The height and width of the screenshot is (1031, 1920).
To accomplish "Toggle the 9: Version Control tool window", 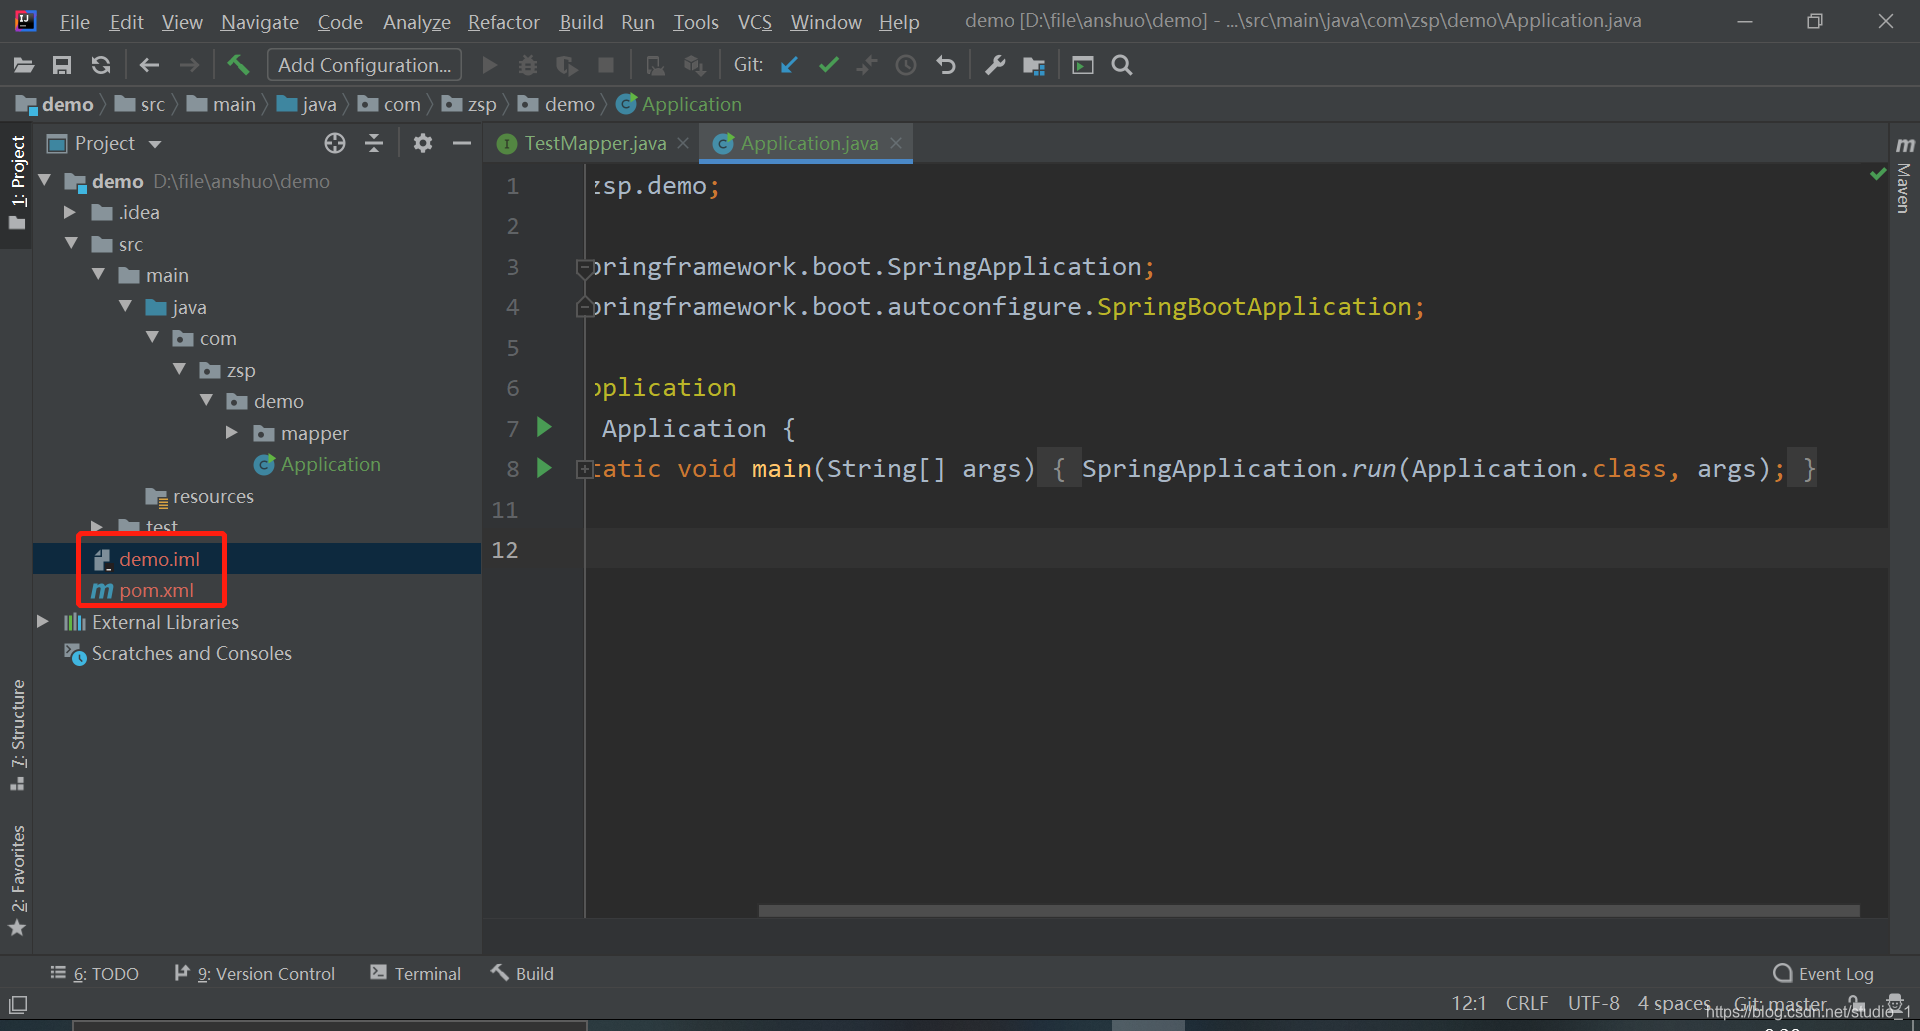I will (254, 973).
